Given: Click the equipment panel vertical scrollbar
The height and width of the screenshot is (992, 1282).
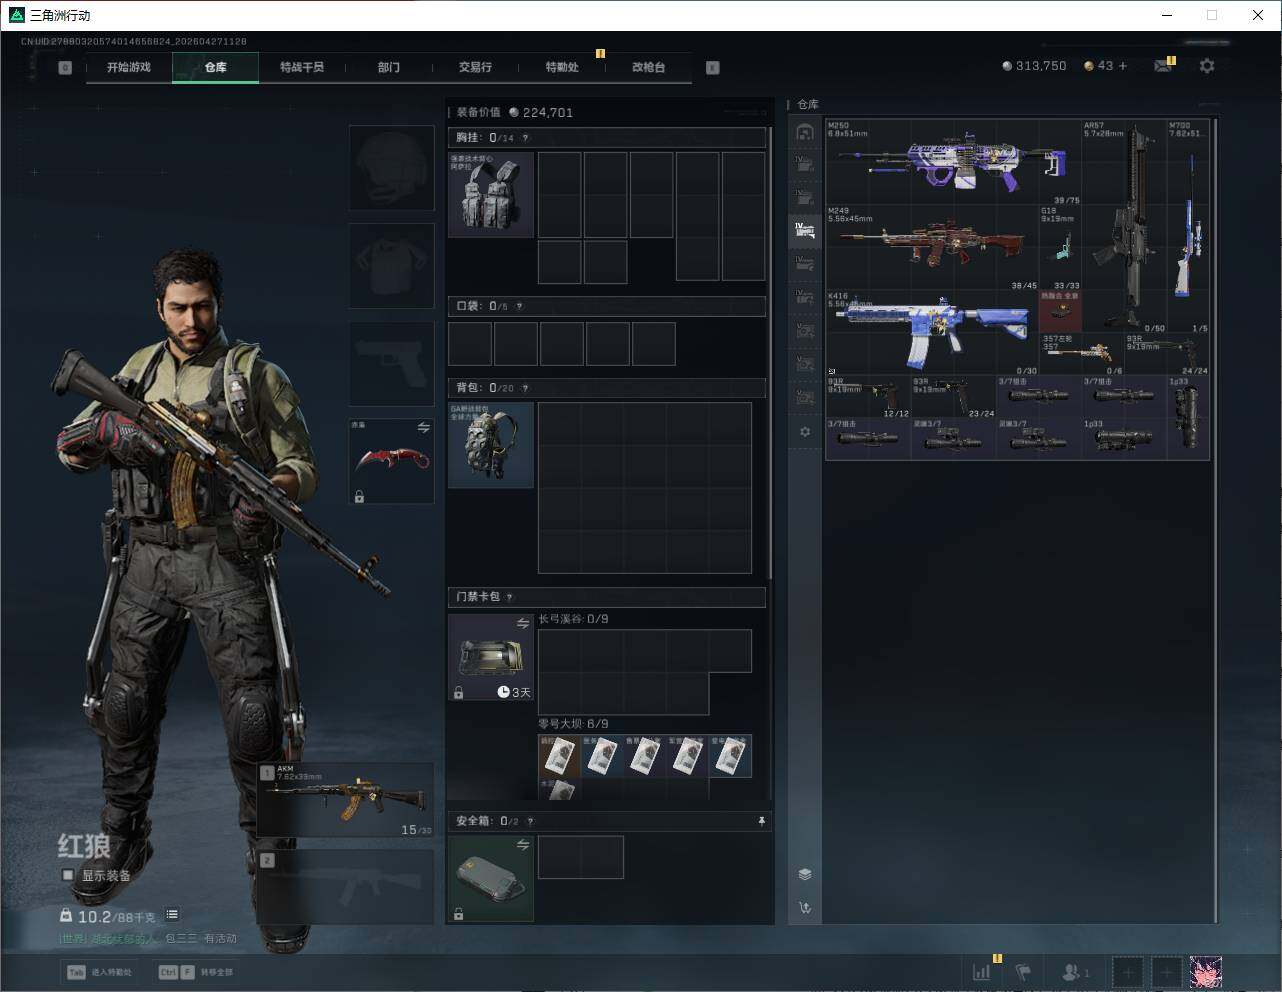Looking at the screenshot, I should pyautogui.click(x=770, y=352).
